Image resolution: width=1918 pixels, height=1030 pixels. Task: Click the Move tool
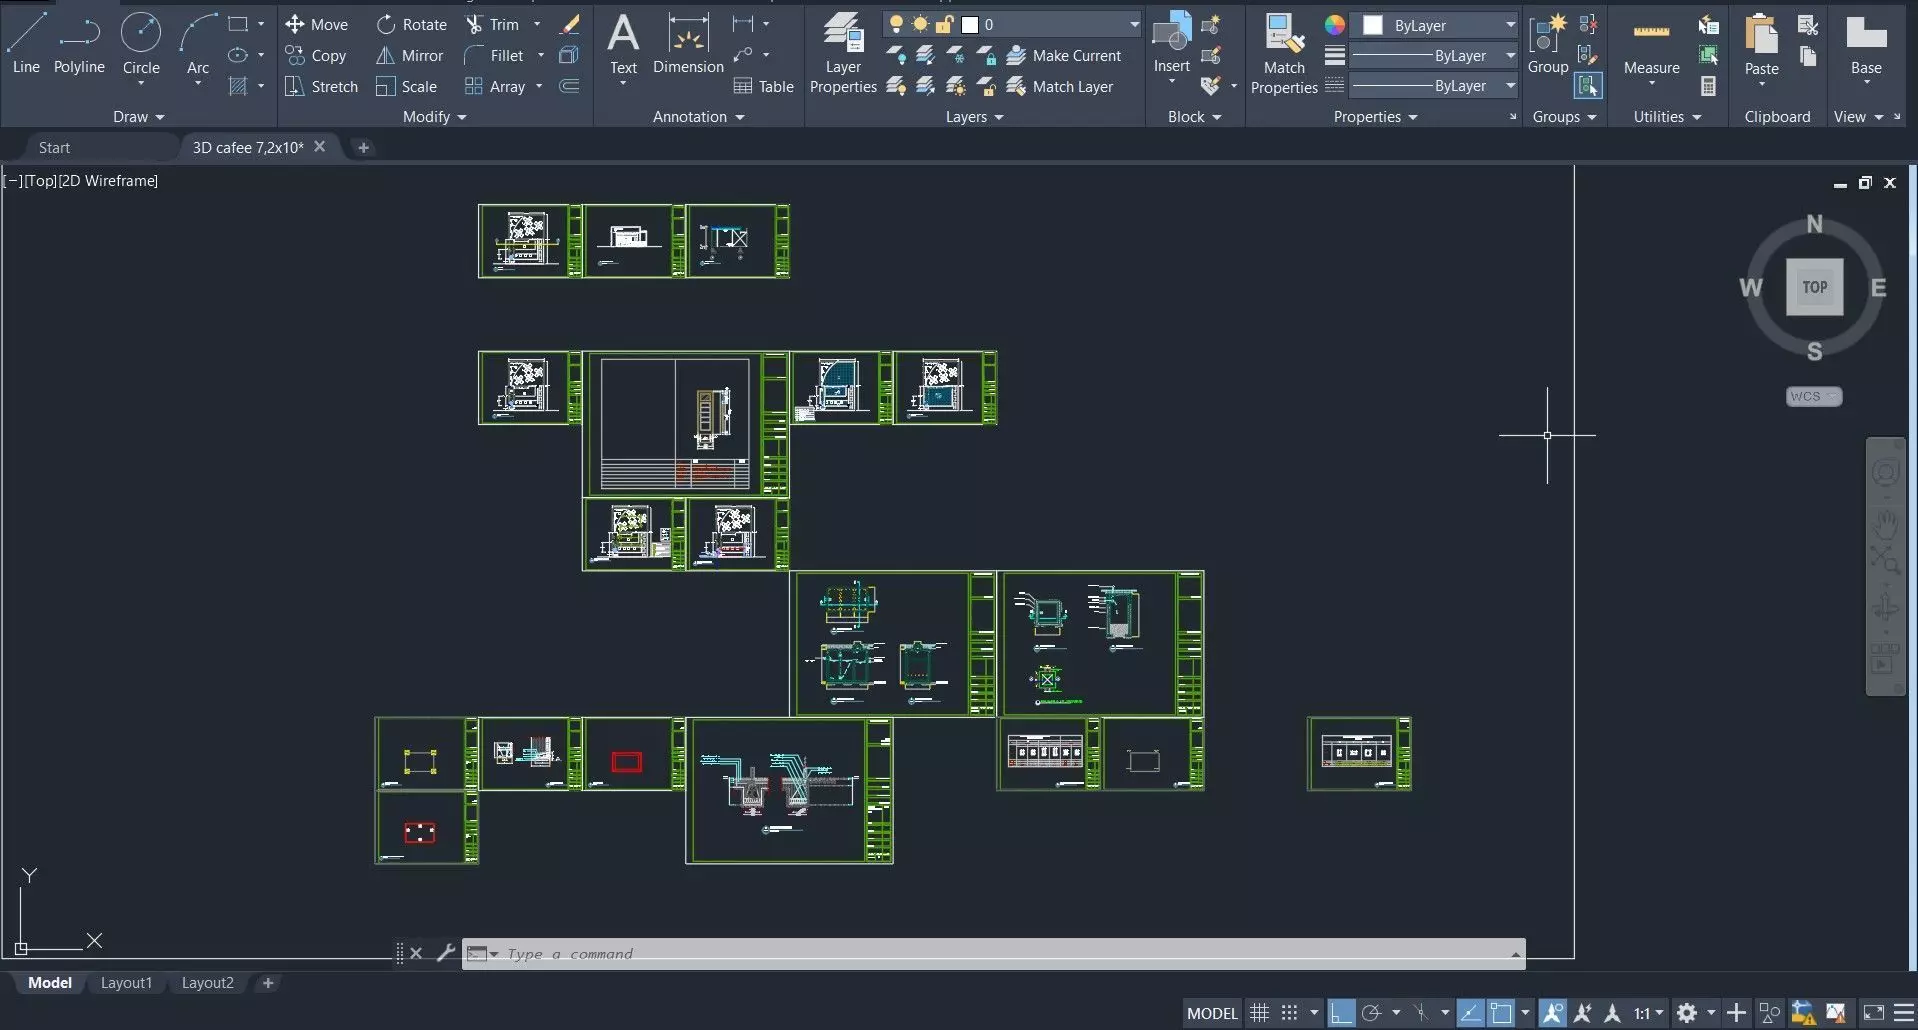pos(316,24)
